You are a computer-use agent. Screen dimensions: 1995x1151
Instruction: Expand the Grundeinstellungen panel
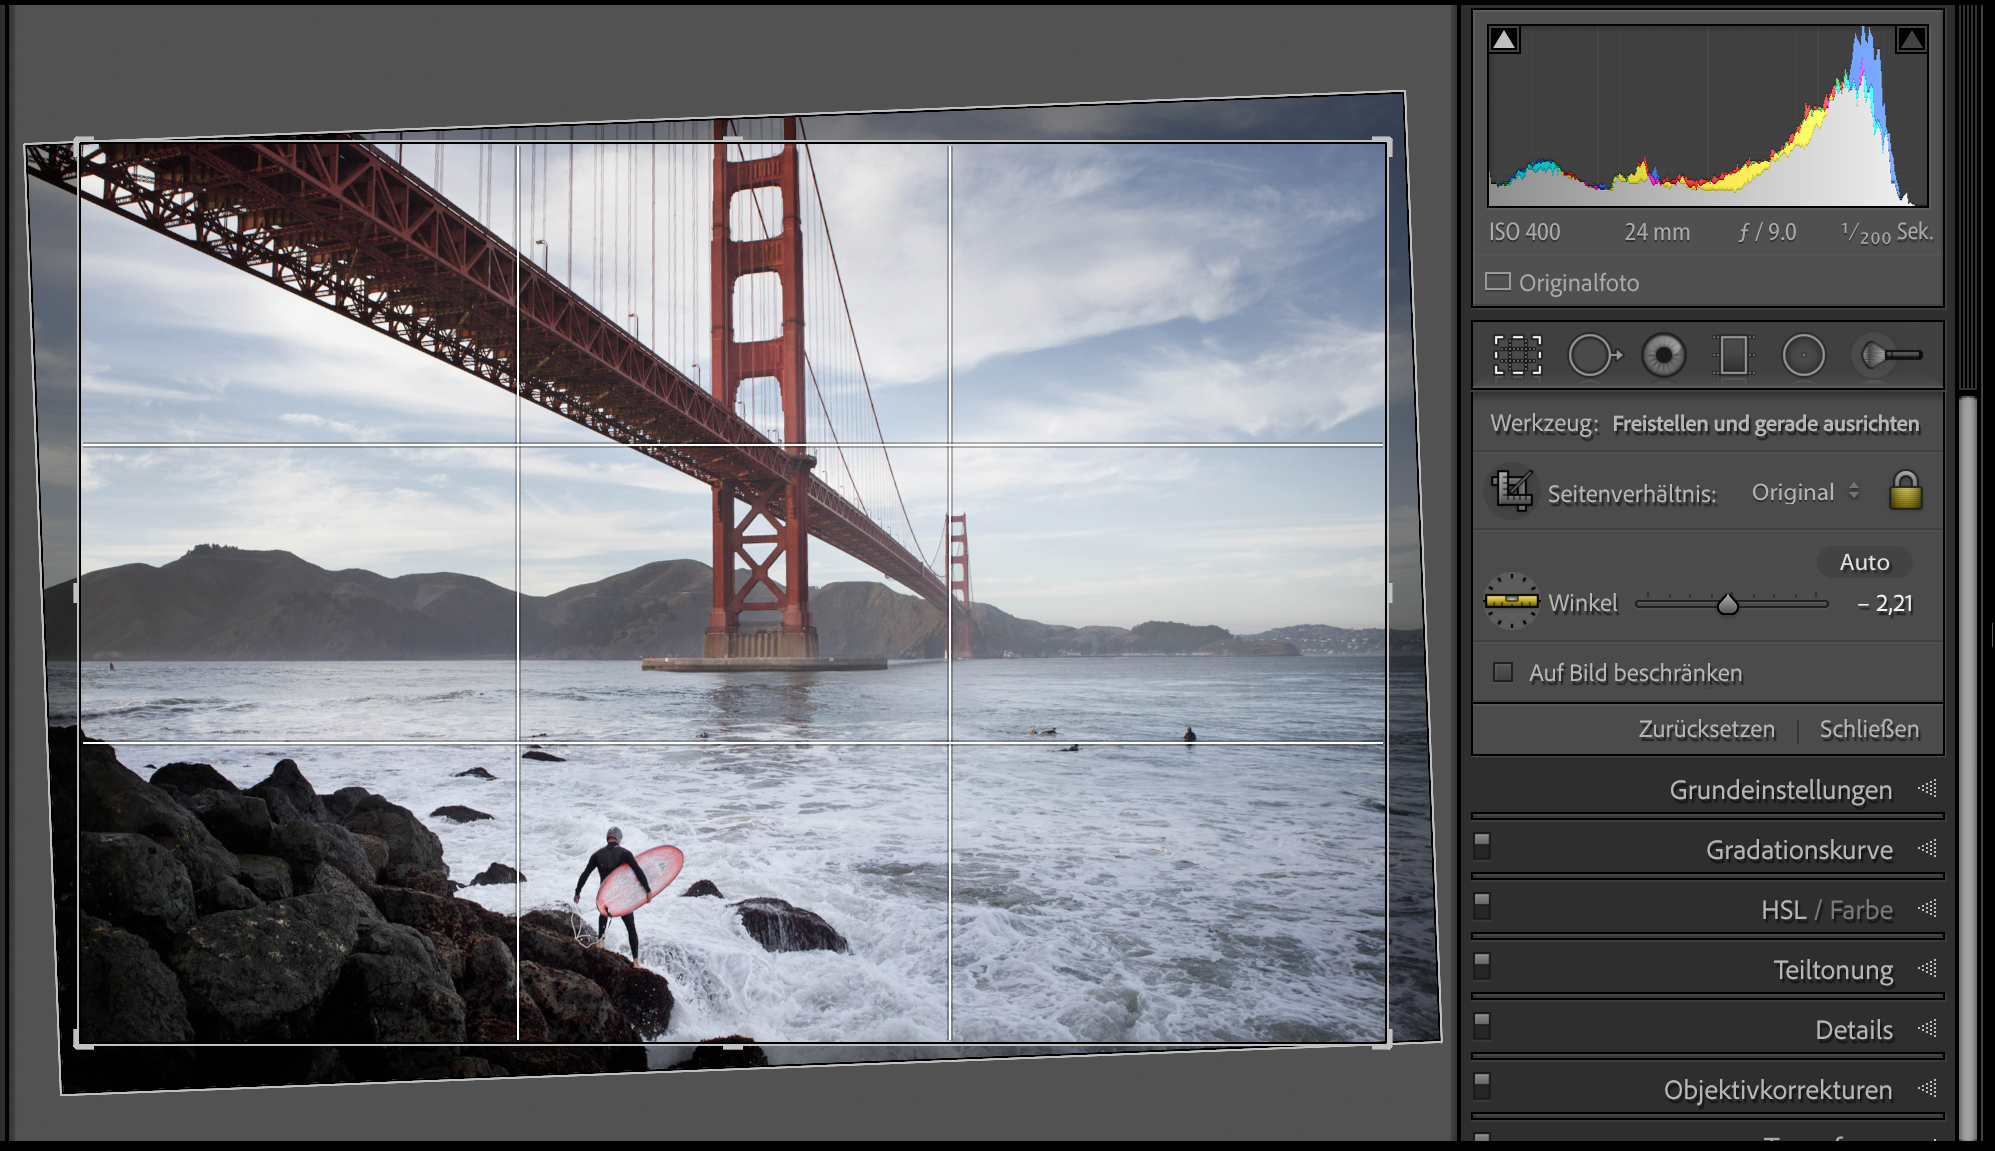click(1780, 790)
